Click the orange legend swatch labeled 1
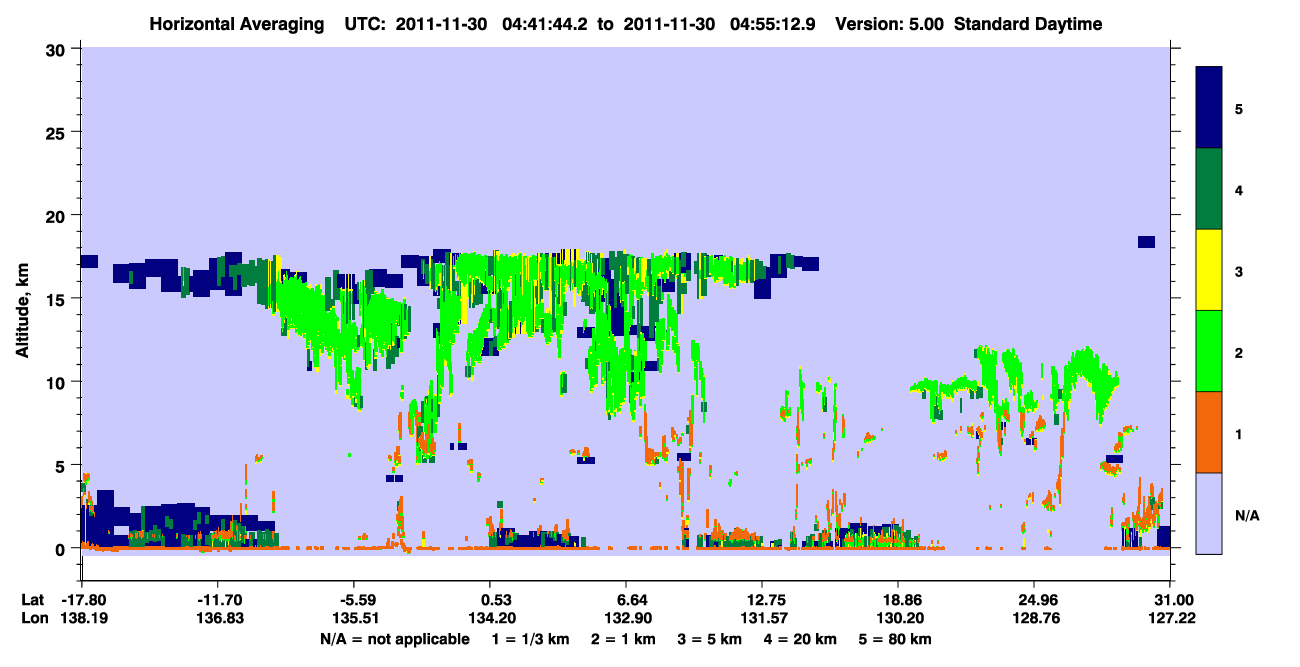Image resolution: width=1300 pixels, height=667 pixels. (x=1209, y=432)
